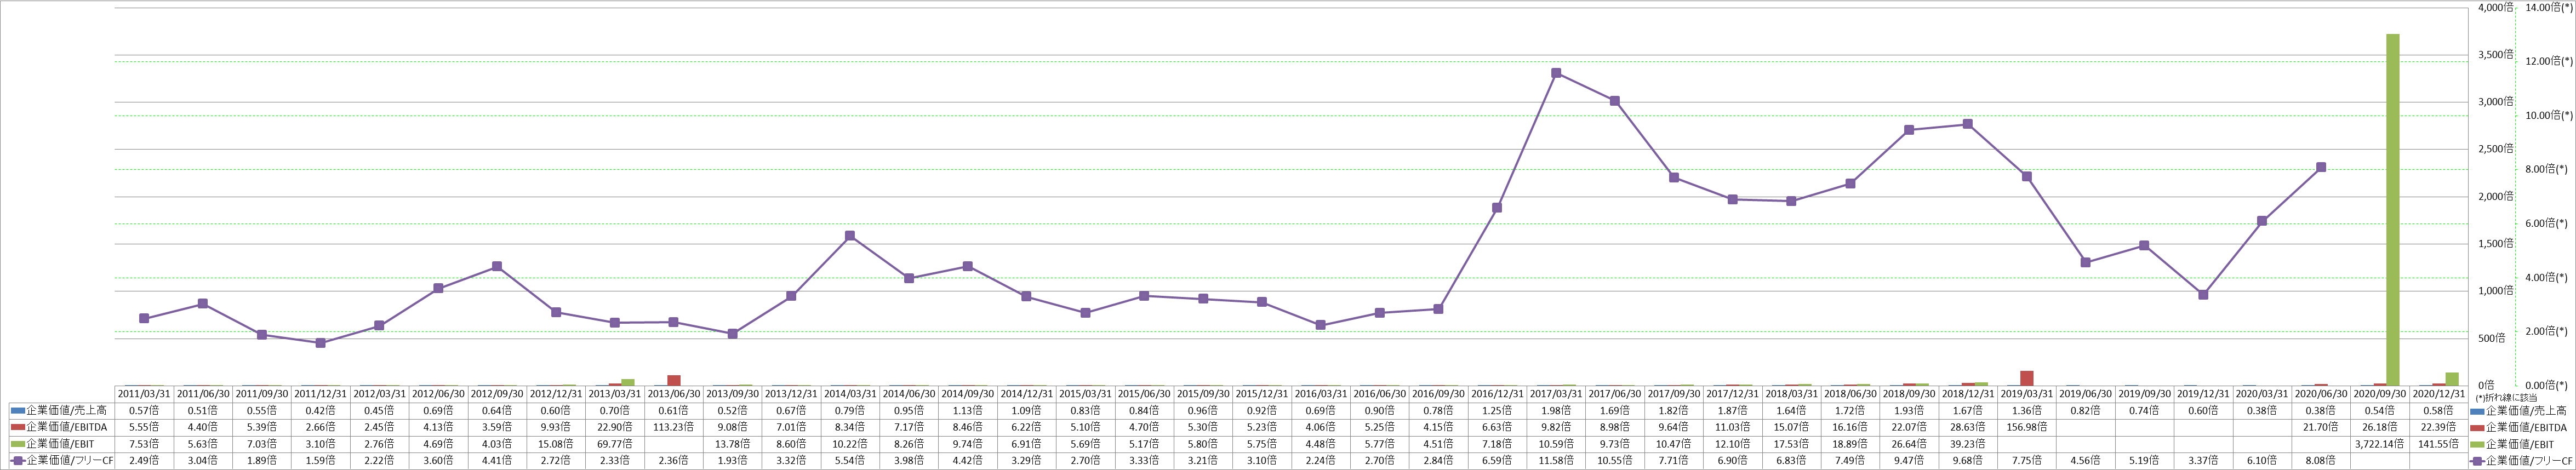This screenshot has height=470, width=2576.
Task: Click the 3,722.14倍 EBIT cell
Action: (2380, 444)
